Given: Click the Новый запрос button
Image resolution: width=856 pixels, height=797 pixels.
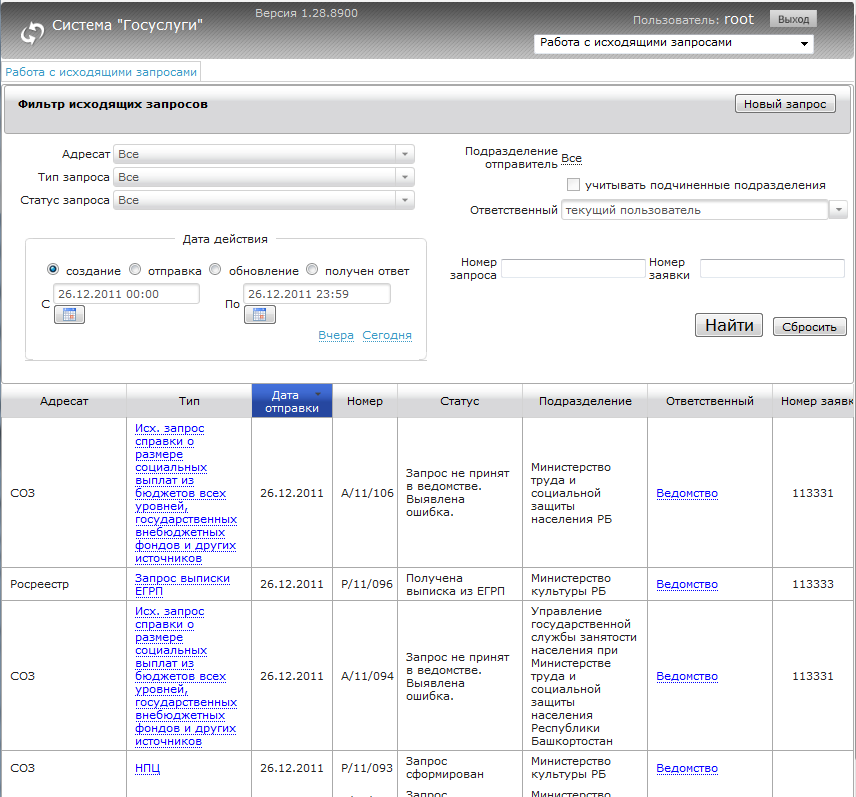Looking at the screenshot, I should pyautogui.click(x=785, y=104).
